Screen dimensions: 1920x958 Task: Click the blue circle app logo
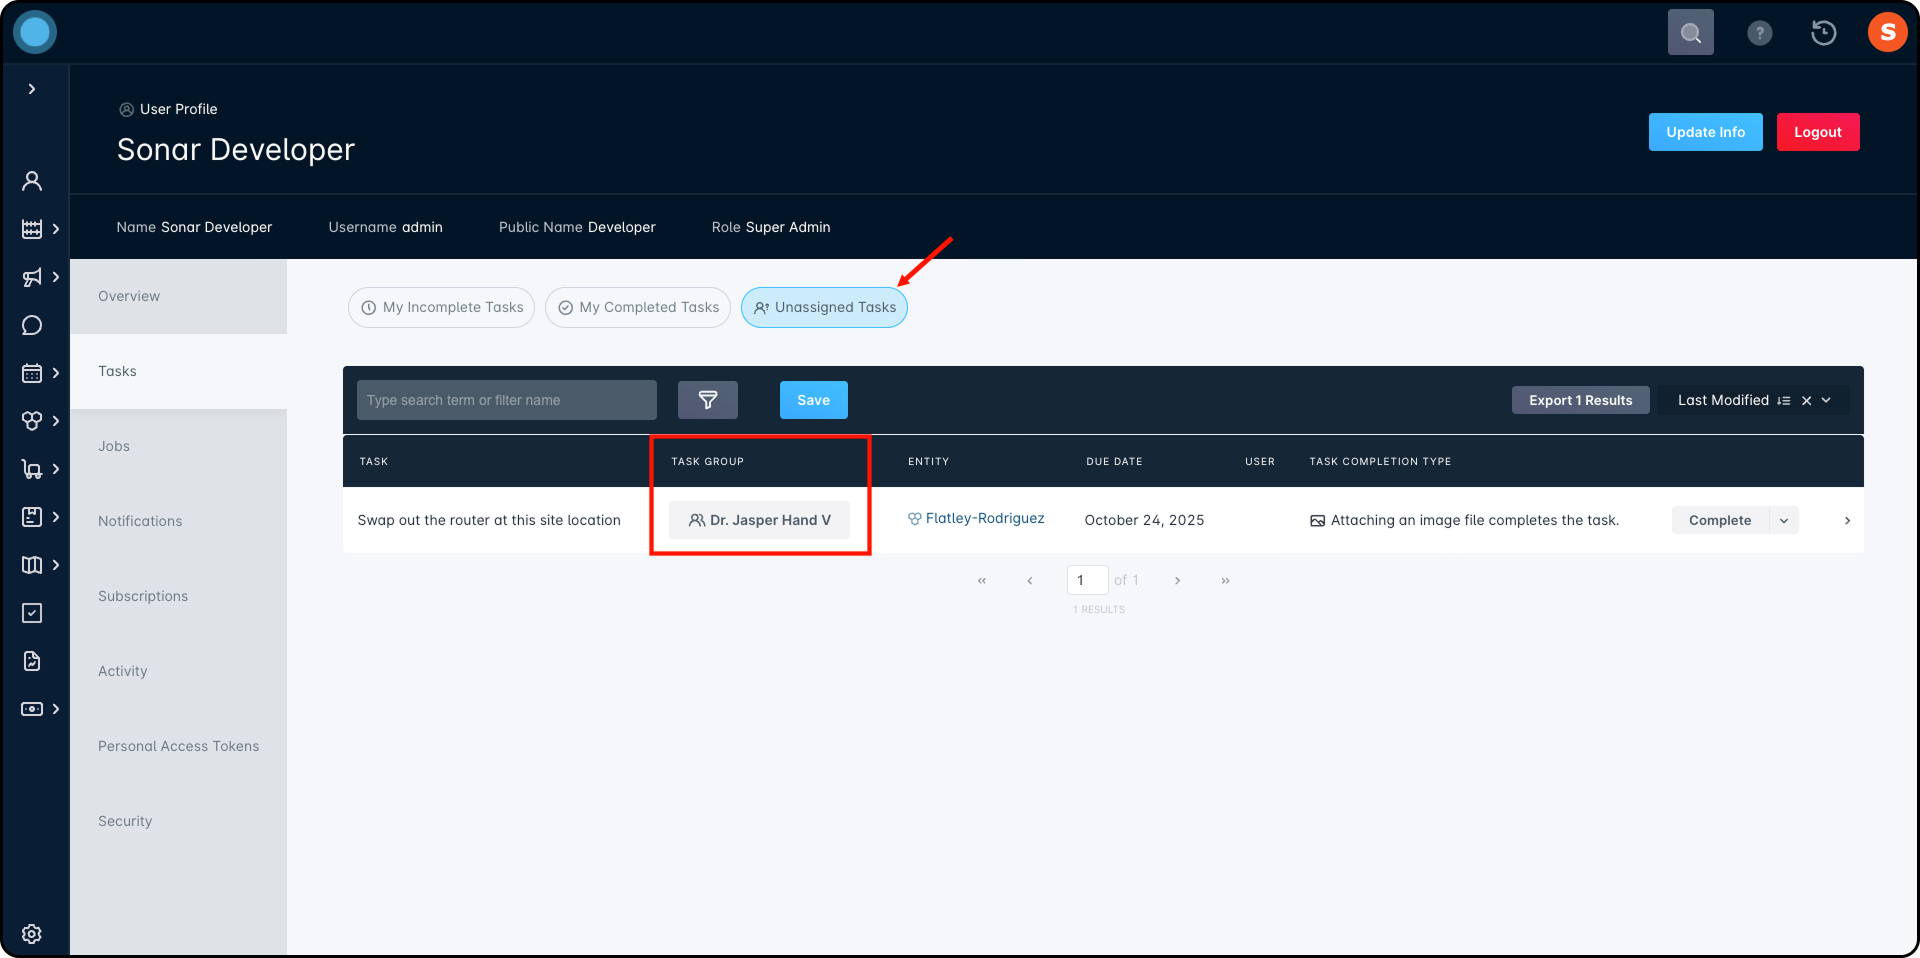pos(35,32)
